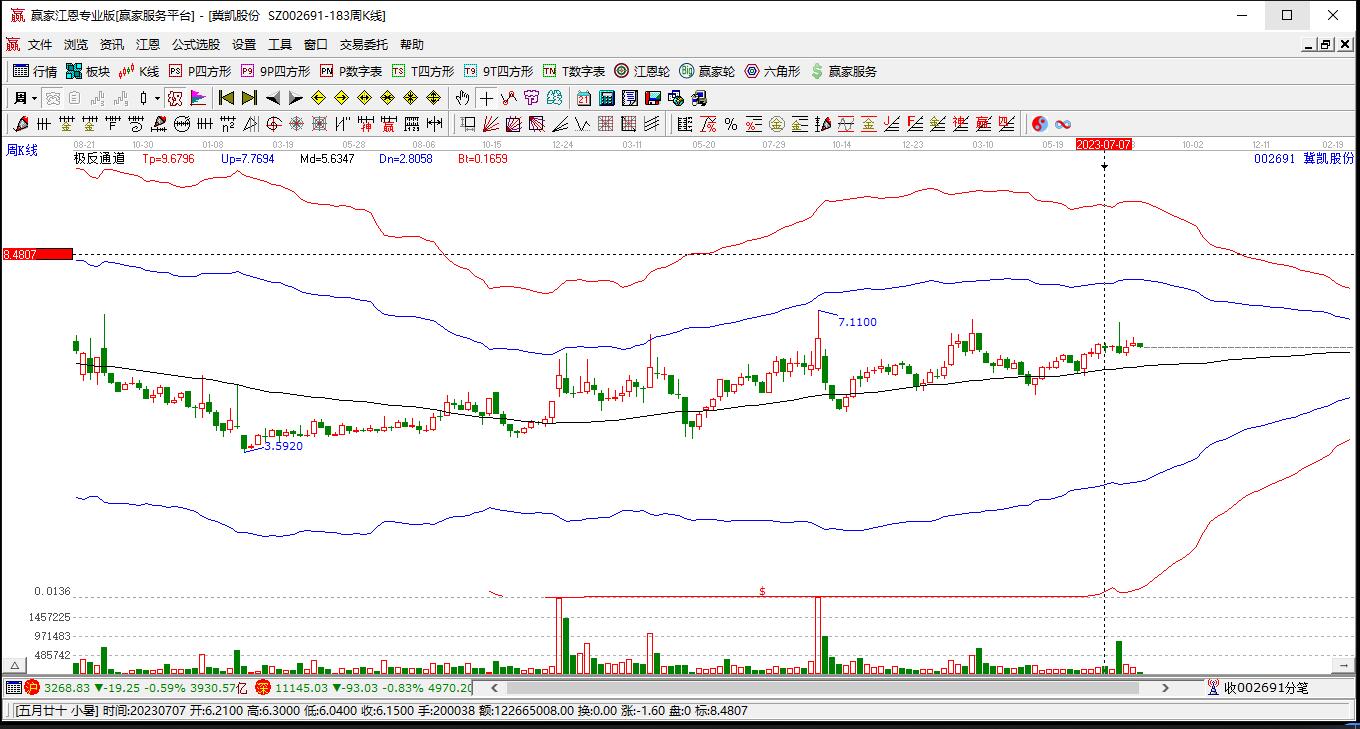Viewport: 1360px width, 729px height.
Task: Click the save diskette toolbar icon
Action: (653, 98)
